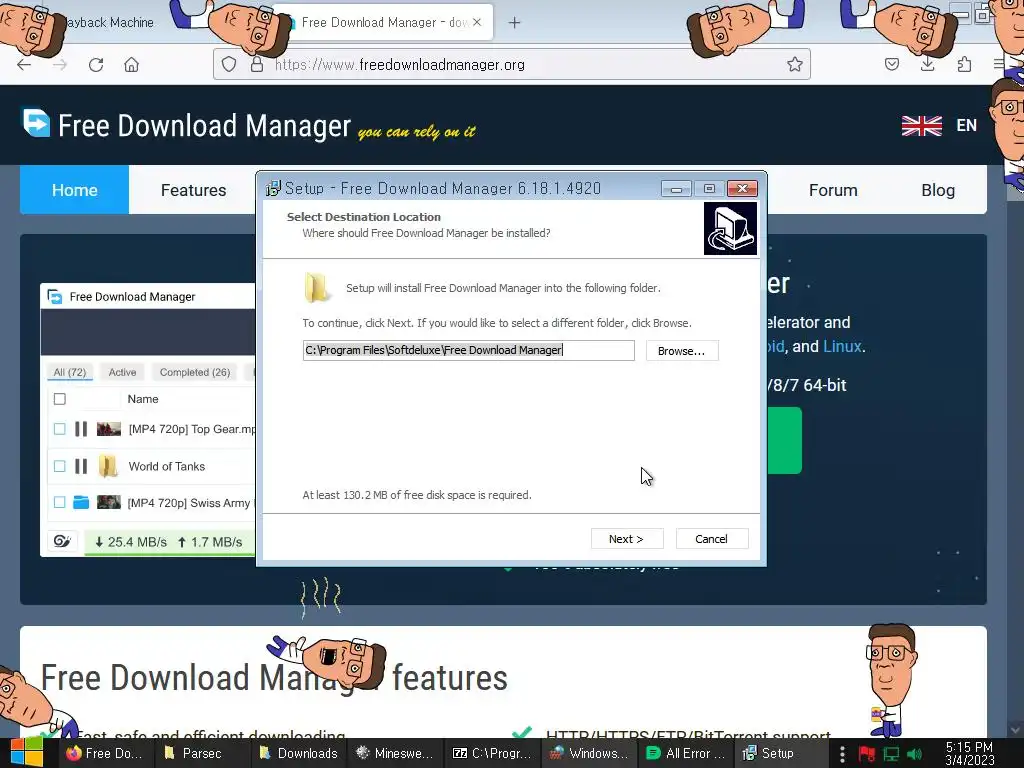The height and width of the screenshot is (768, 1024).
Task: Switch to the 7-Zip C:\Progr... taskbar item
Action: (x=492, y=753)
